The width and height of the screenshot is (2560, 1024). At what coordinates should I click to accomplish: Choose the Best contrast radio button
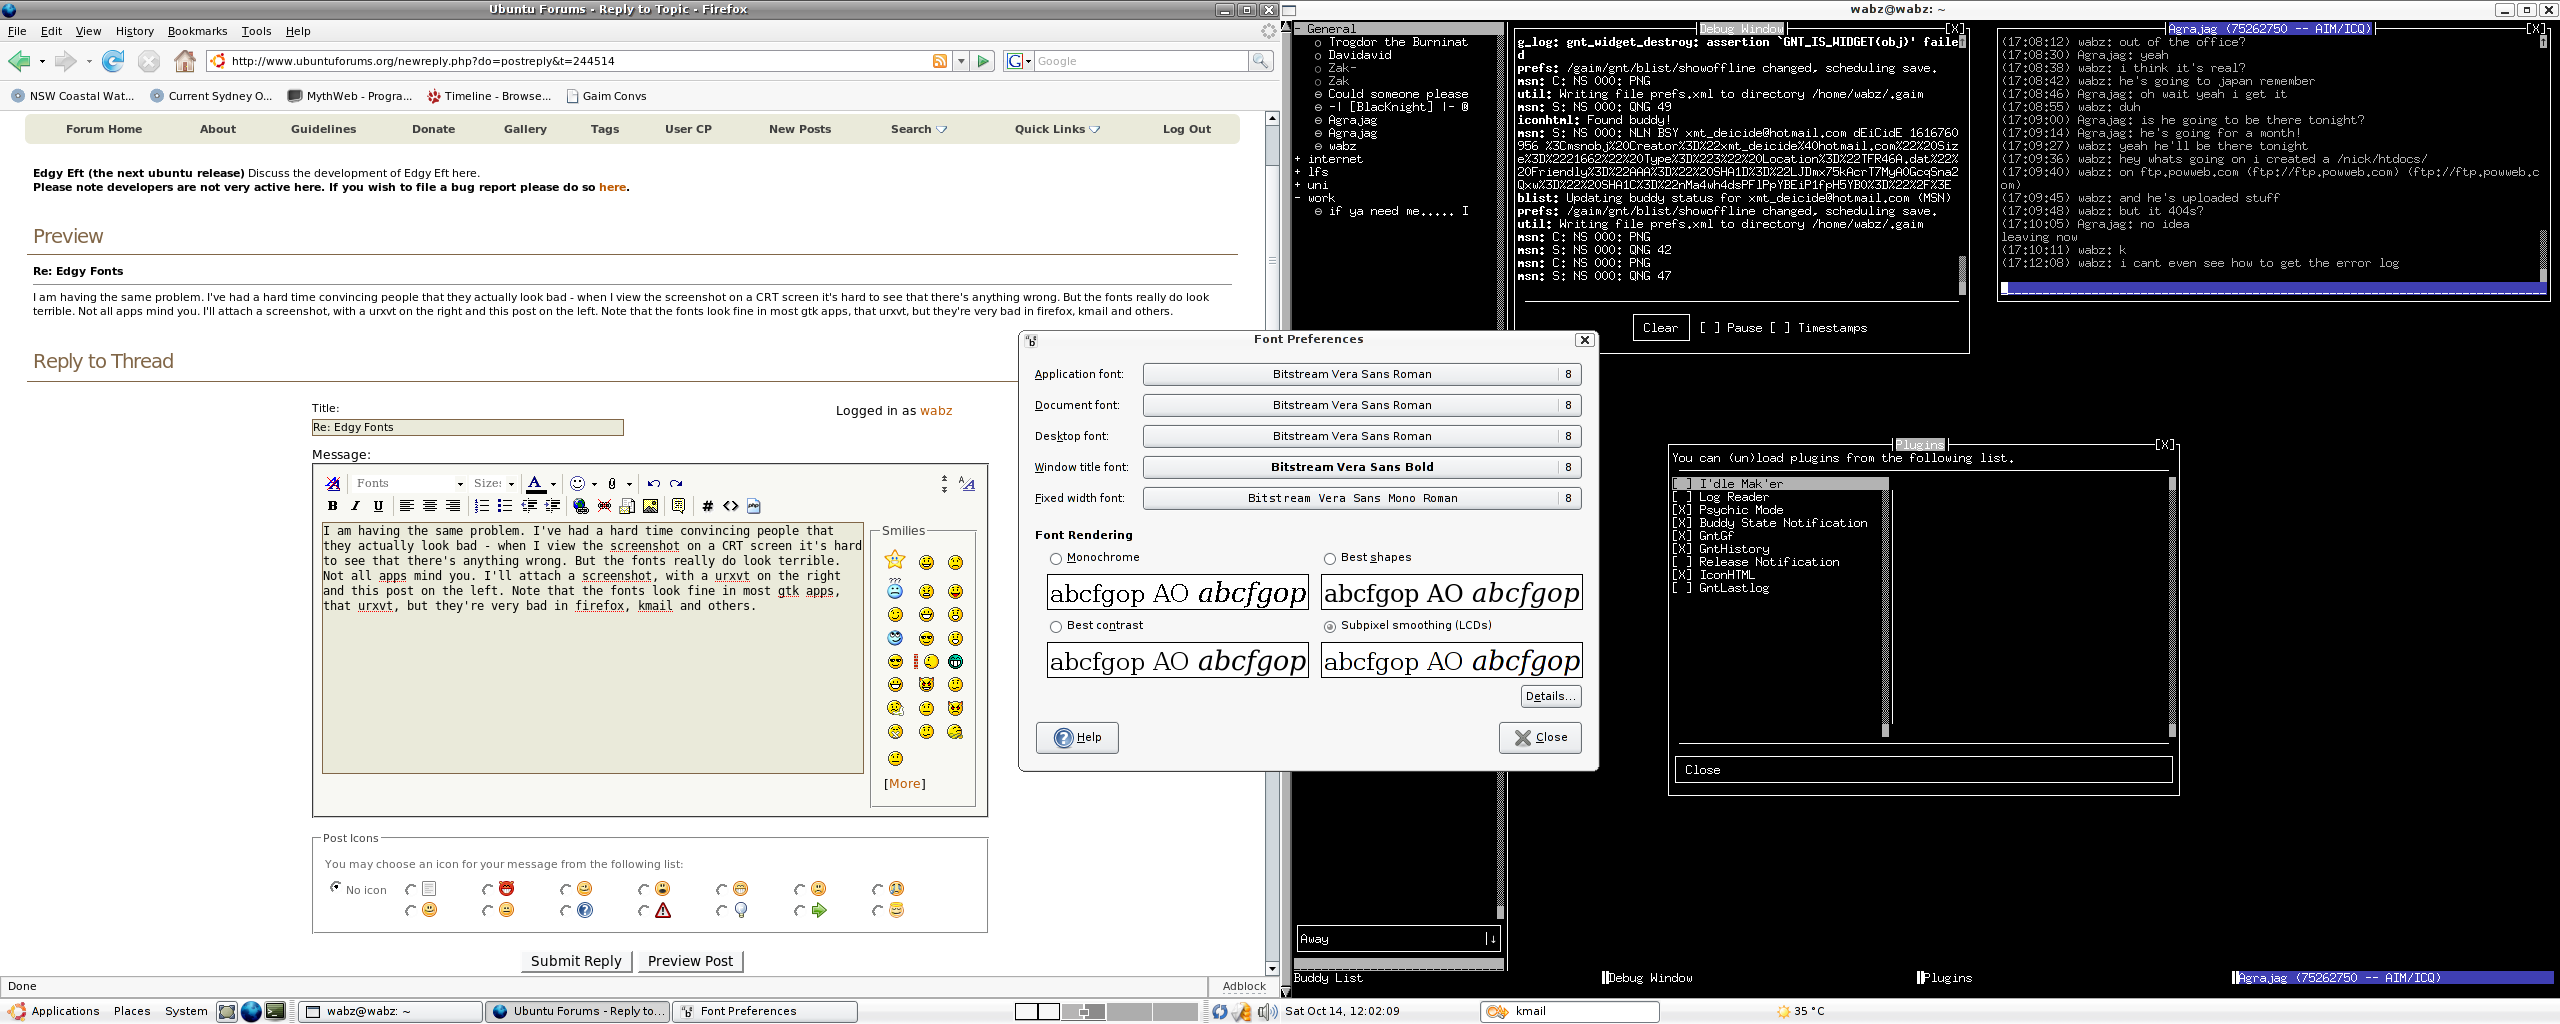click(x=1055, y=626)
